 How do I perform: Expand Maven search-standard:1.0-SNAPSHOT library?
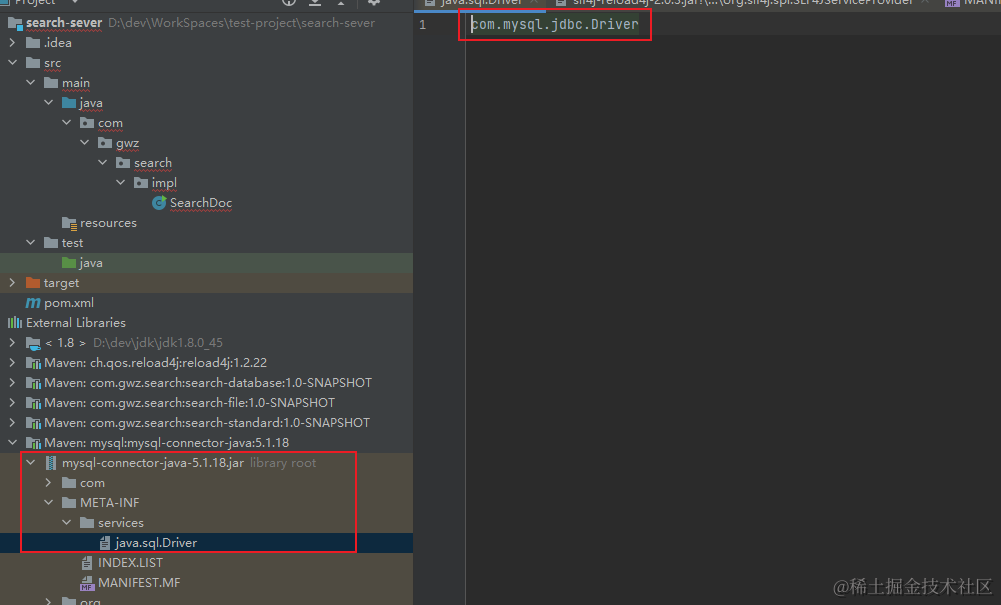(12, 422)
